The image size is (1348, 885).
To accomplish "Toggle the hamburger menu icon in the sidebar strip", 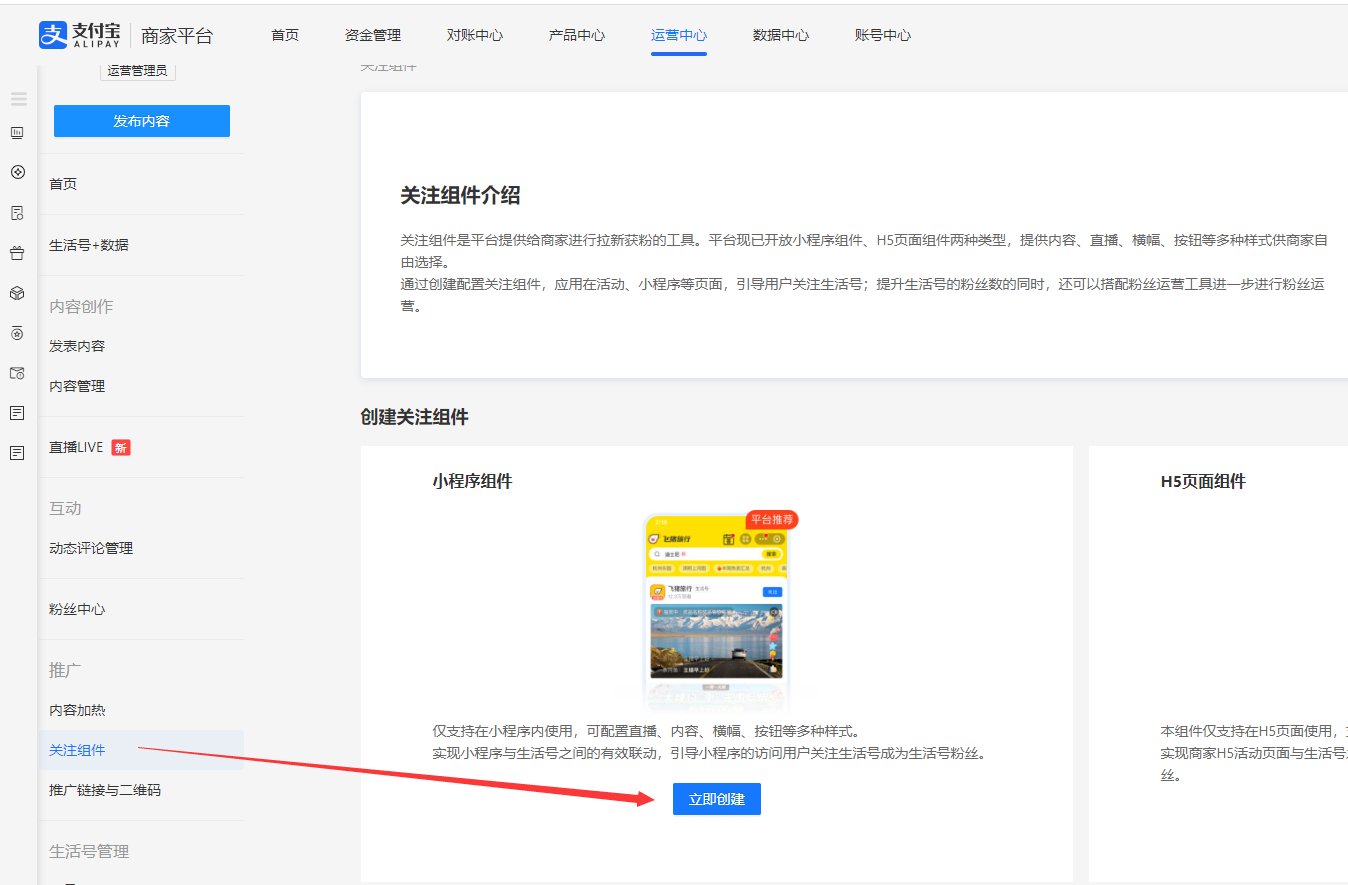I will (x=19, y=99).
